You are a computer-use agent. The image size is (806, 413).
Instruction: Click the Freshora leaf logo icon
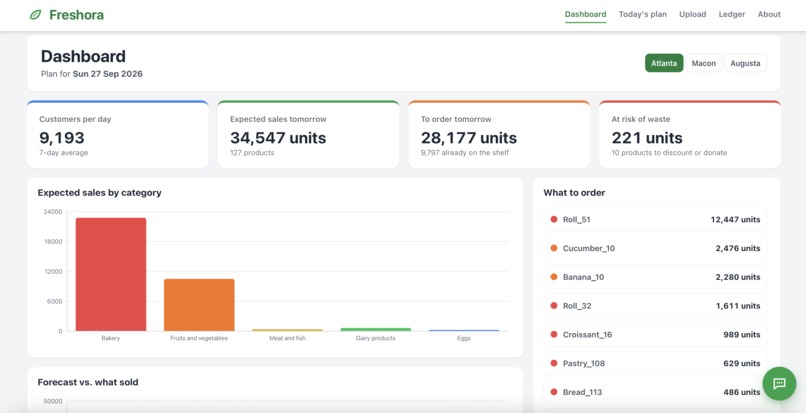pyautogui.click(x=35, y=15)
